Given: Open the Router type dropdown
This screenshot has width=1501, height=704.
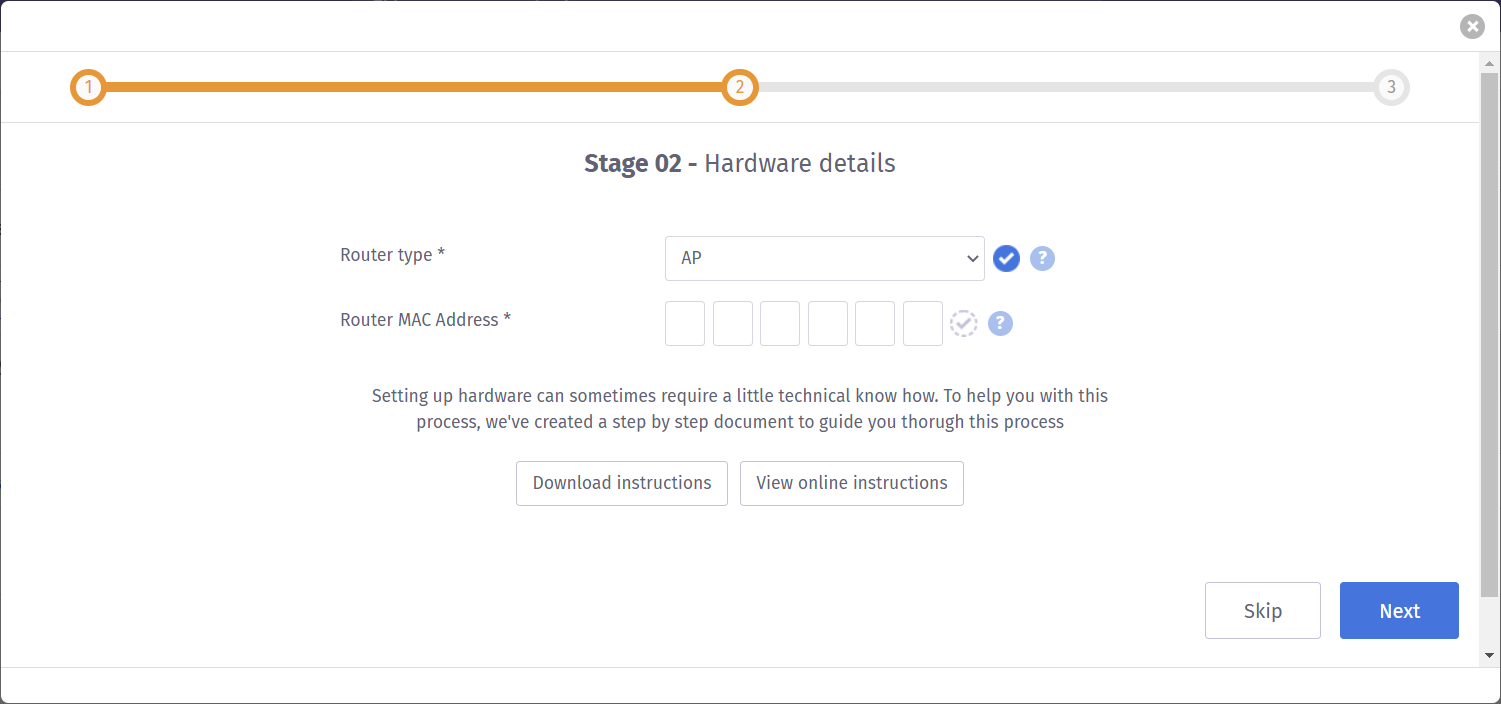Looking at the screenshot, I should pos(824,259).
